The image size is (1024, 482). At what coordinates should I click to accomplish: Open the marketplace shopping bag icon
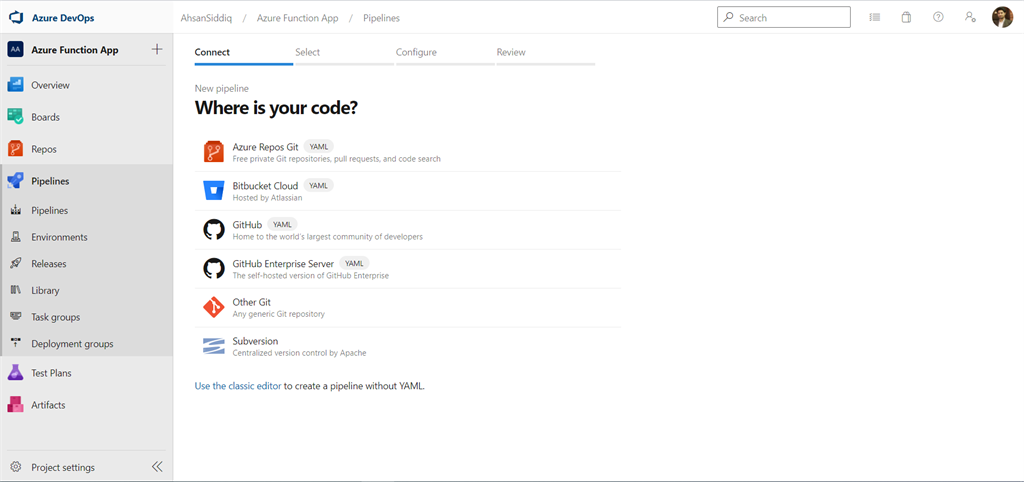tap(906, 18)
